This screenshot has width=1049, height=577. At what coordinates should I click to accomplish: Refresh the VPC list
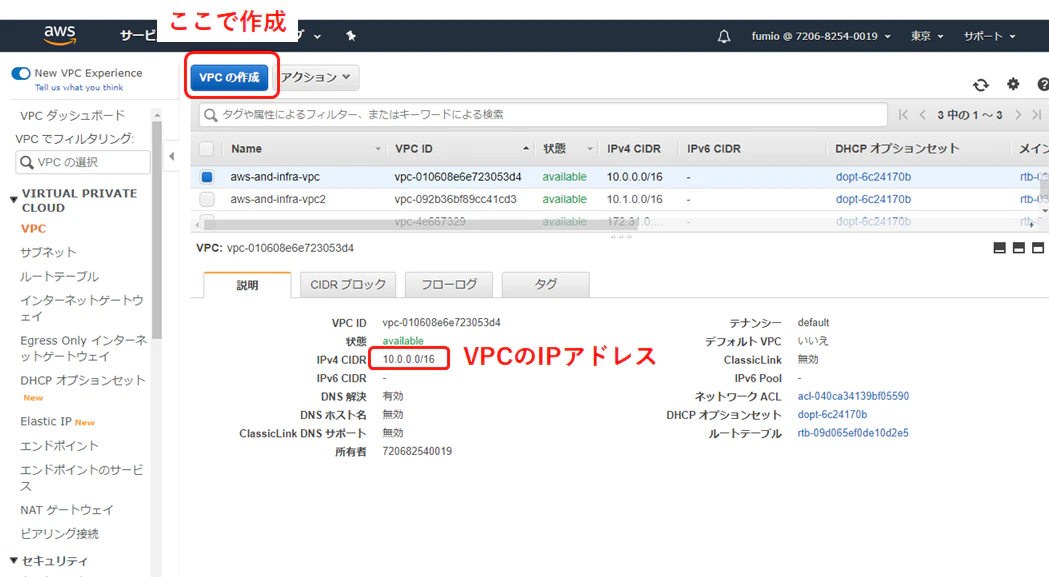point(981,85)
